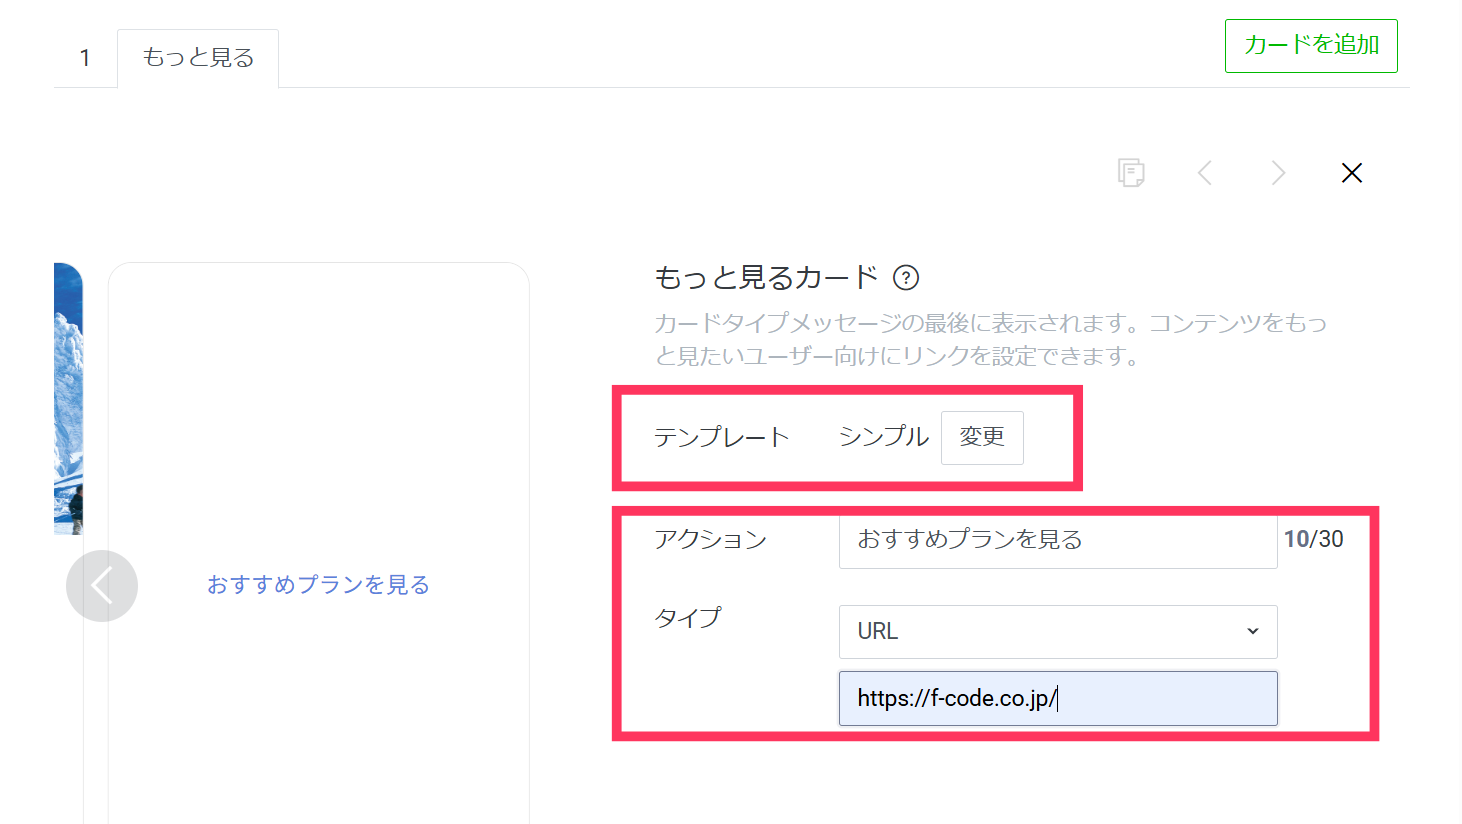Click the おすすめプランを見る link in the preview
This screenshot has height=824, width=1462.
pos(318,585)
